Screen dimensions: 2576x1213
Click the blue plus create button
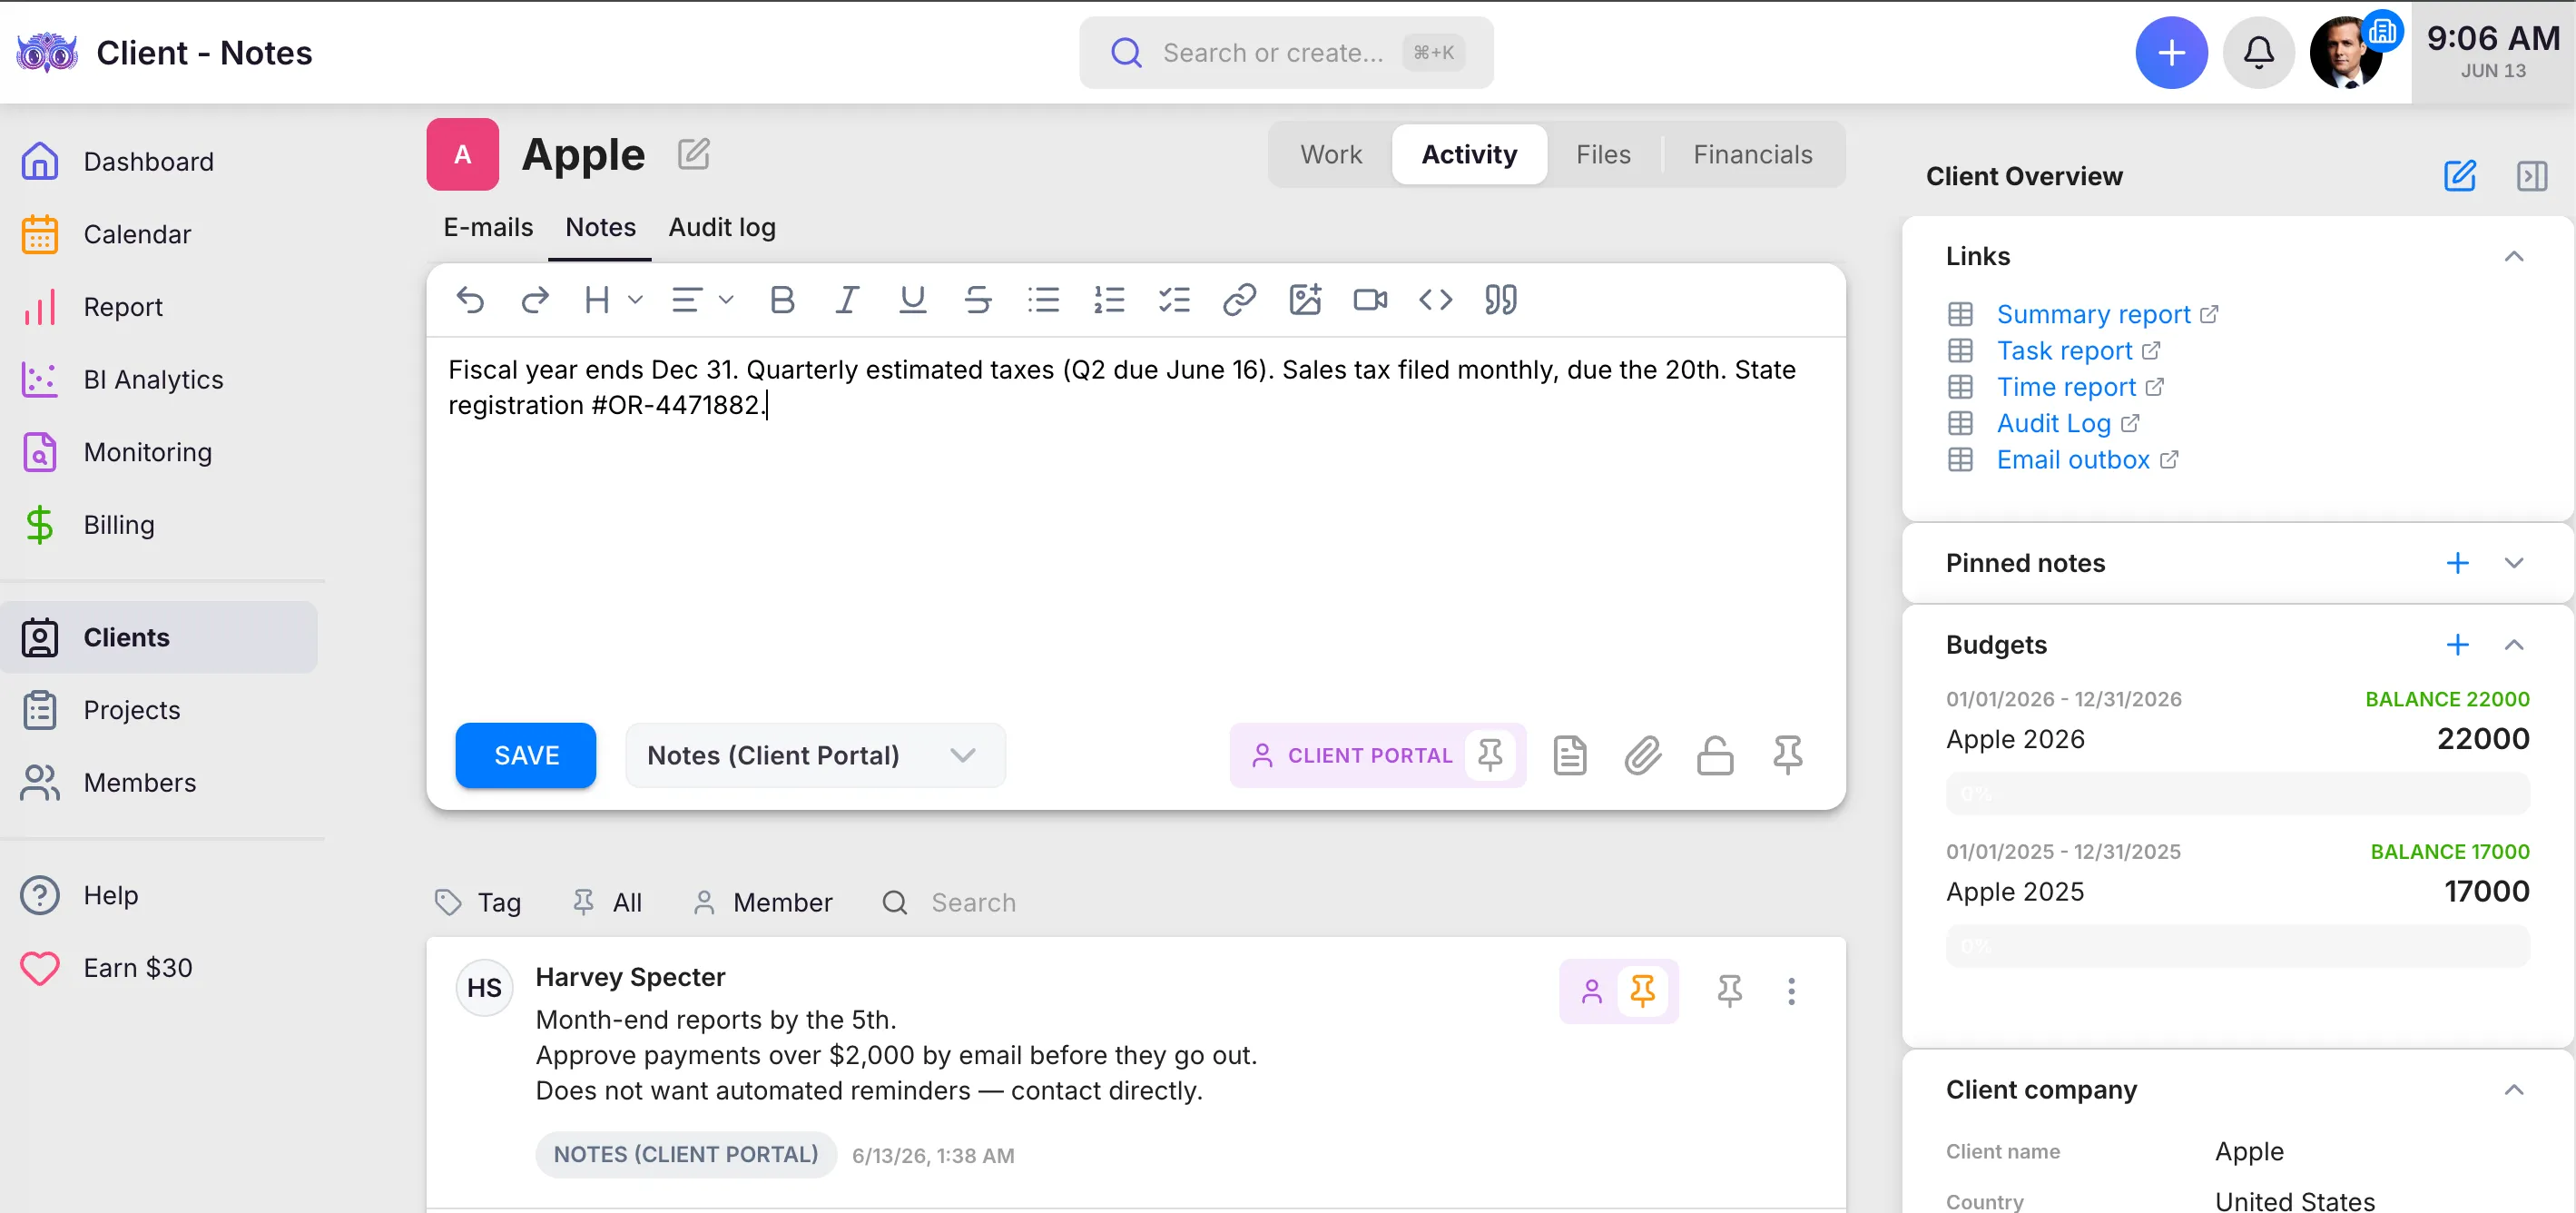tap(2171, 52)
